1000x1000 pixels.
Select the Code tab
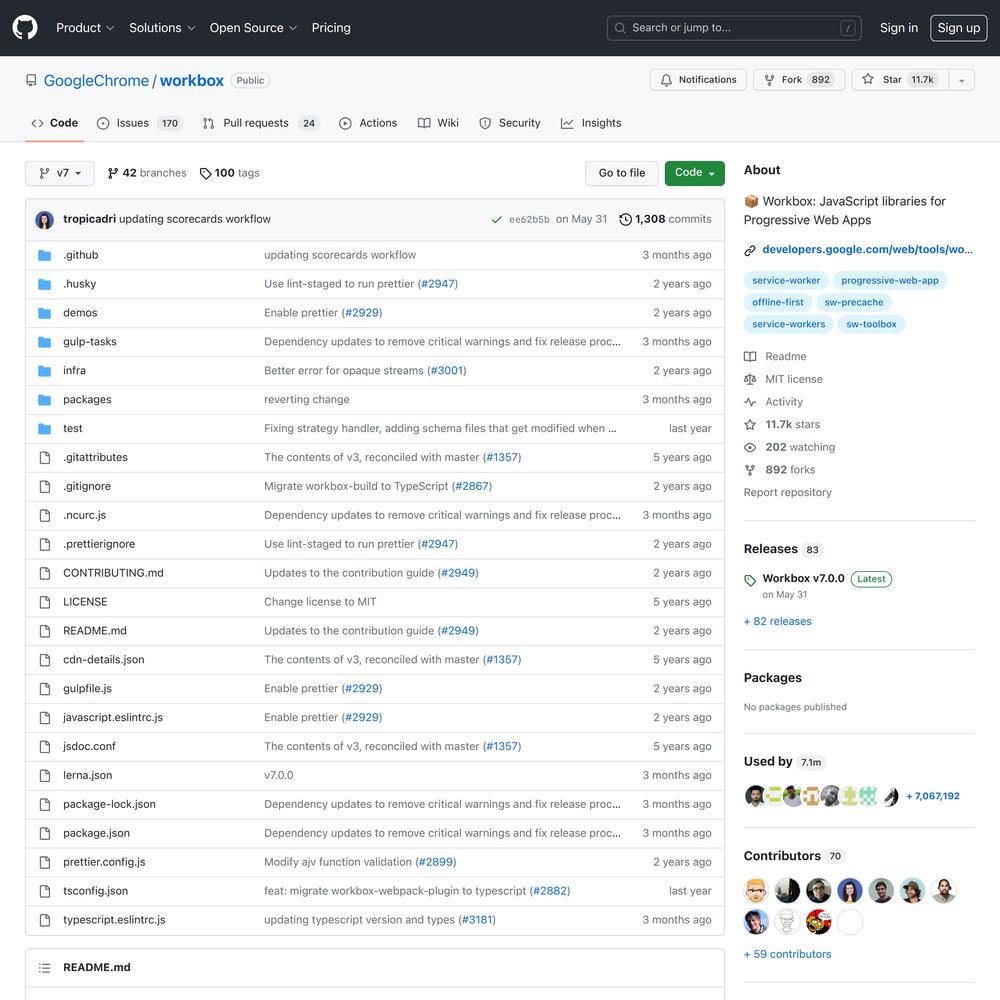(55, 123)
